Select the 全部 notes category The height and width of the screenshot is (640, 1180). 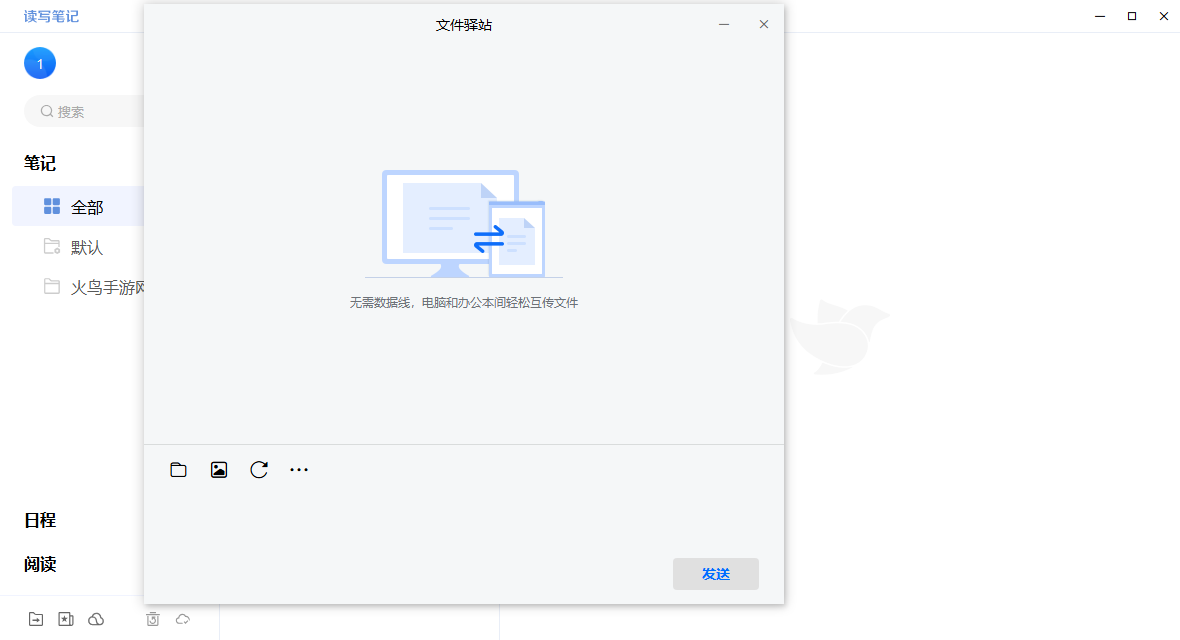(78, 206)
